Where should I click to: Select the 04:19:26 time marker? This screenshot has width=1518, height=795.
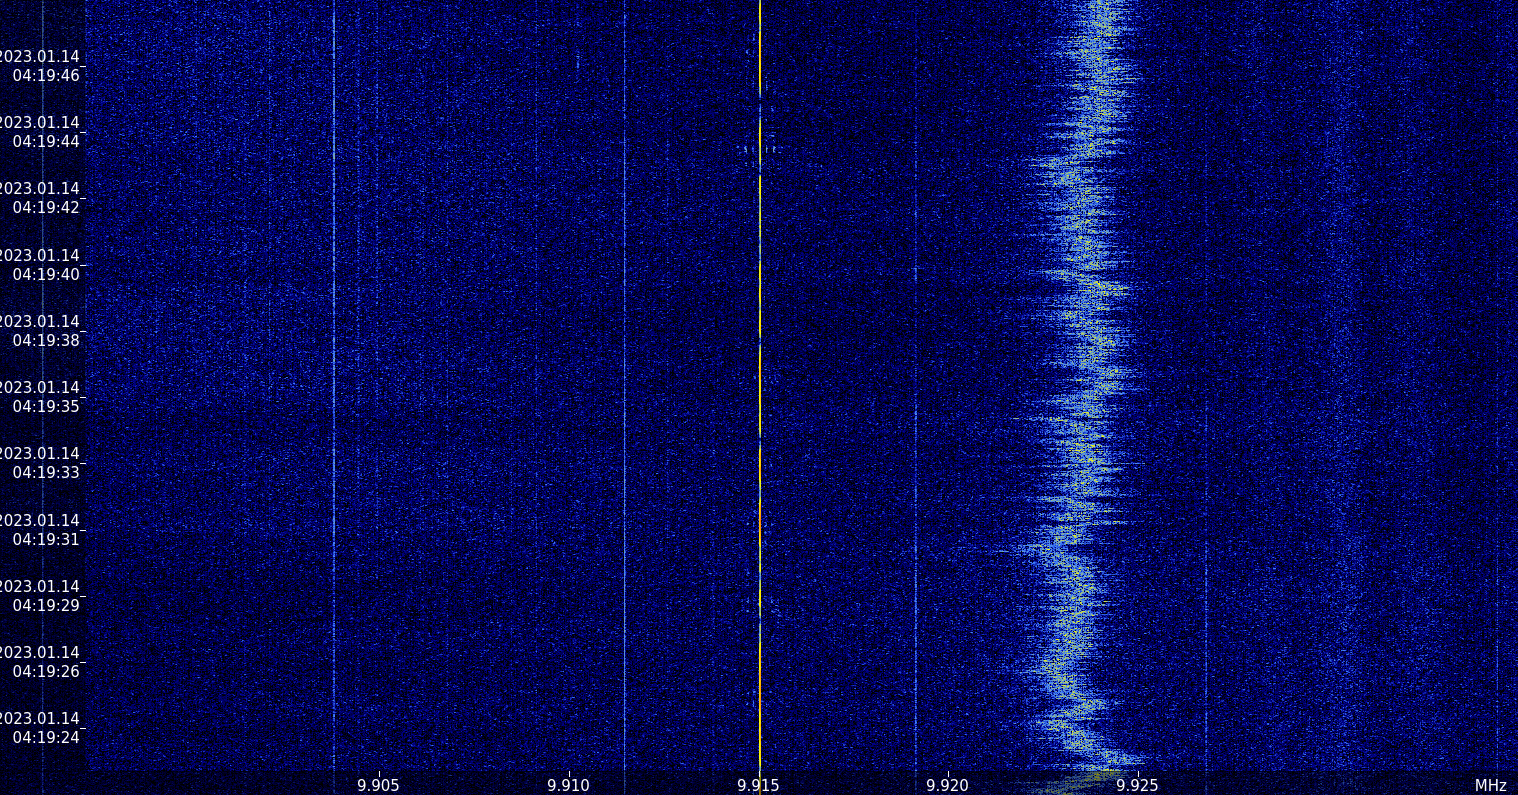[45, 671]
